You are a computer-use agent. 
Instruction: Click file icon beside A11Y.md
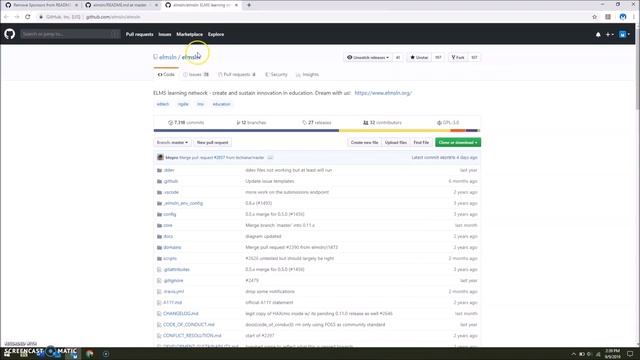[x=159, y=302]
